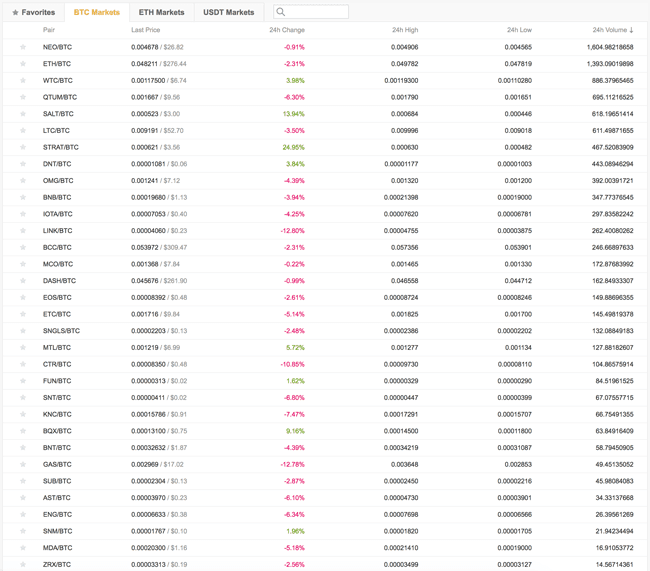The image size is (650, 571).
Task: Click star icon beside ETC/BTC
Action: pyautogui.click(x=23, y=314)
